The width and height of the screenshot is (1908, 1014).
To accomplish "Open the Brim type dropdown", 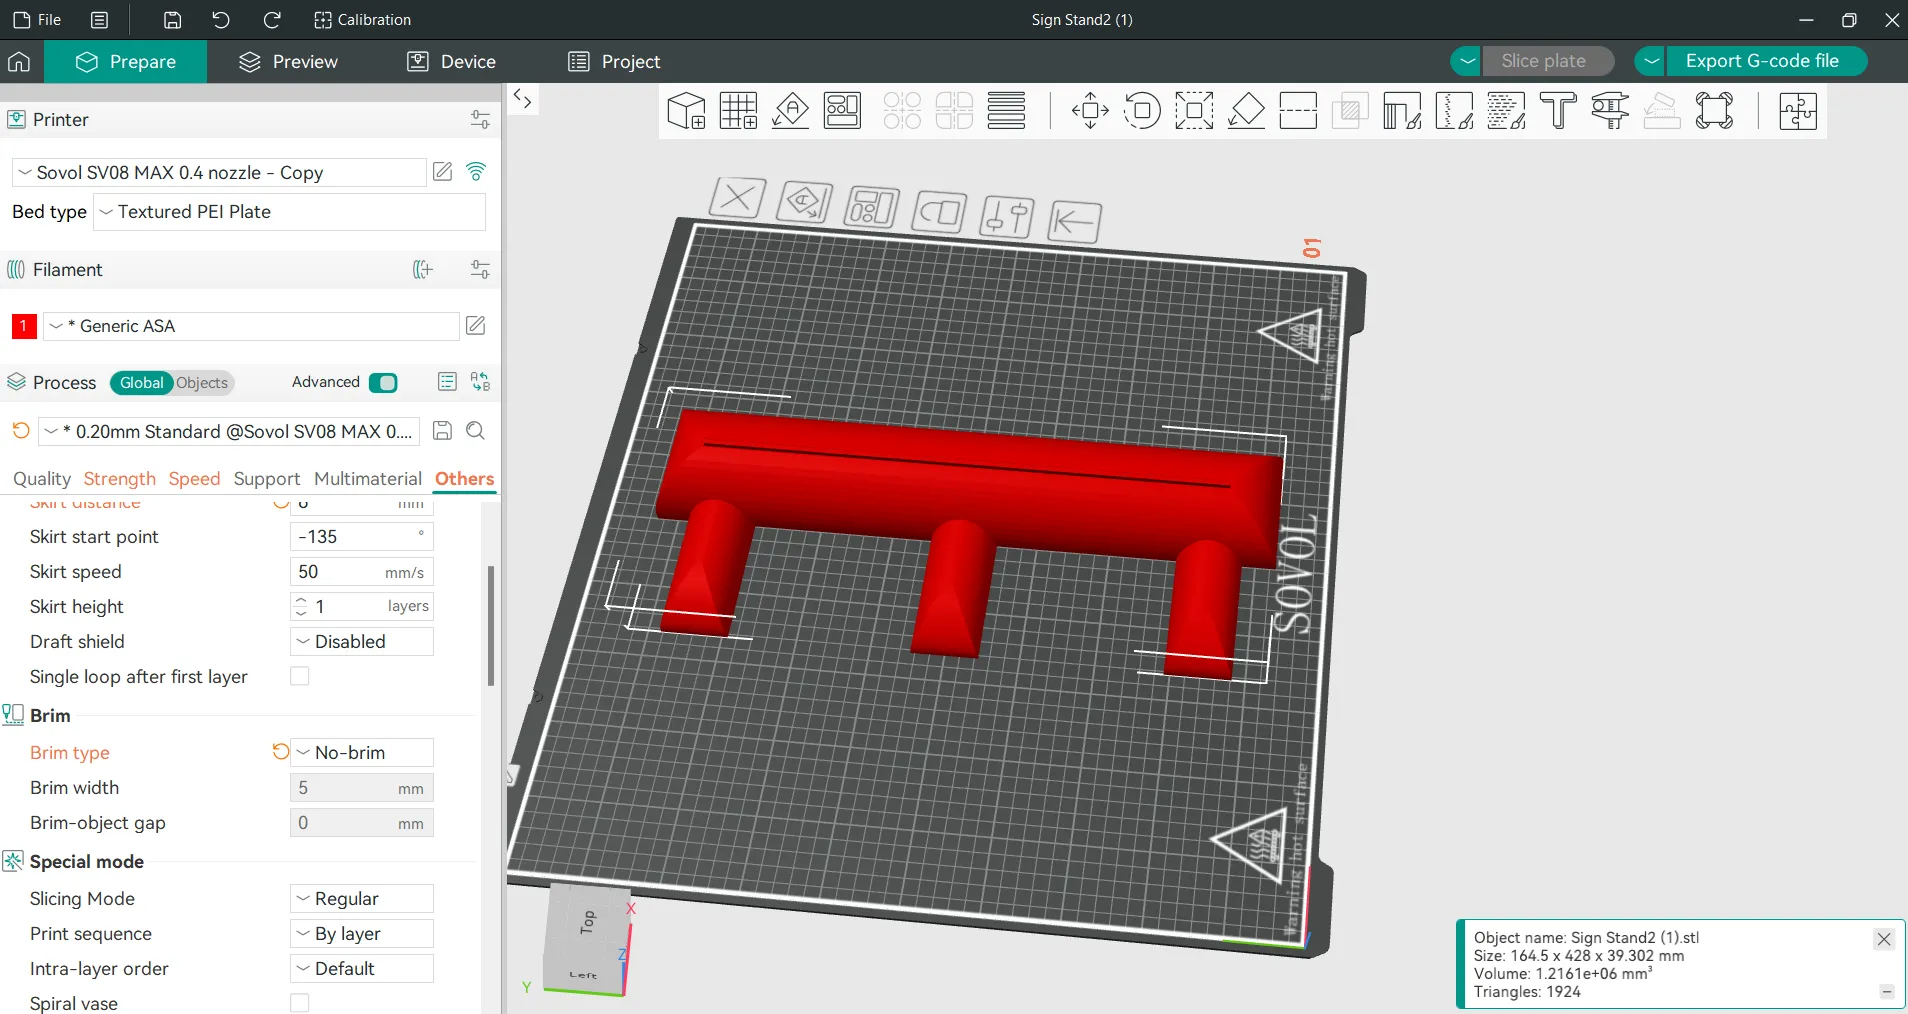I will tap(362, 752).
